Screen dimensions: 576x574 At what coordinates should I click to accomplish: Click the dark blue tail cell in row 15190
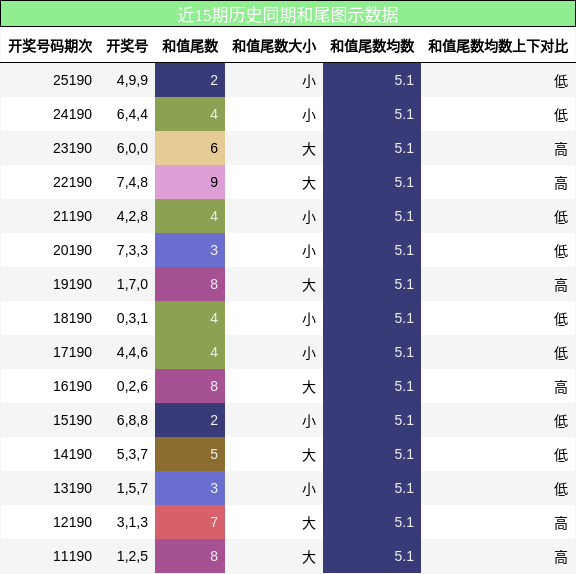[x=190, y=420]
